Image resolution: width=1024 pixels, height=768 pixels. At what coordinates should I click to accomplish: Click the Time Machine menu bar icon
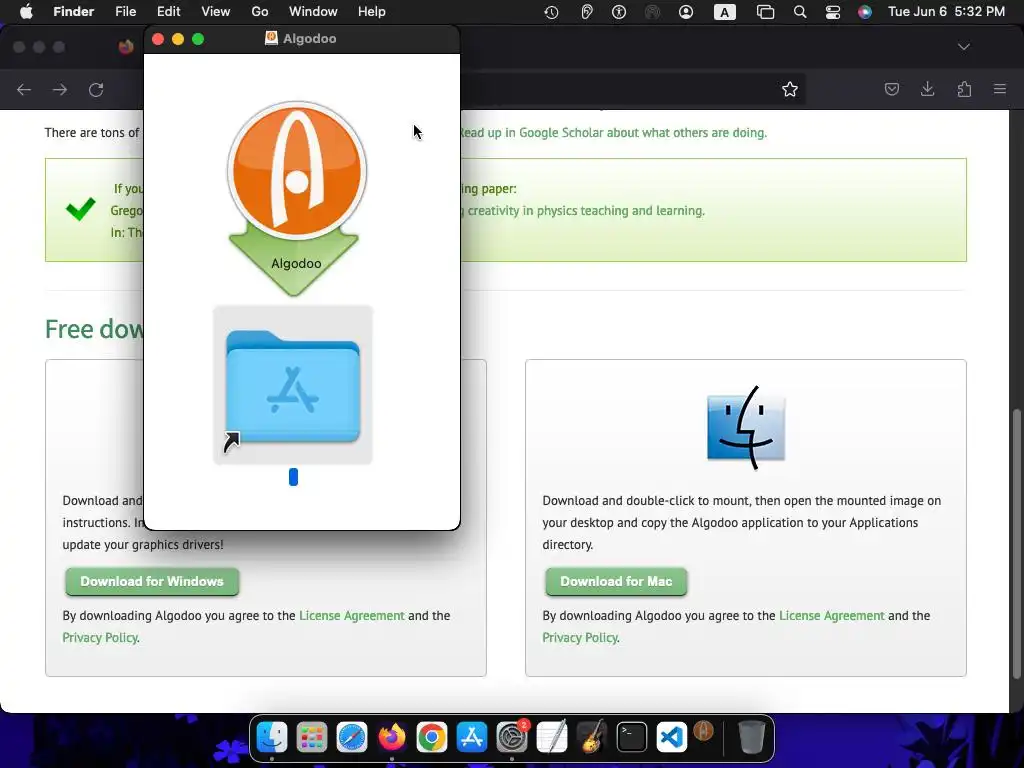coord(551,12)
